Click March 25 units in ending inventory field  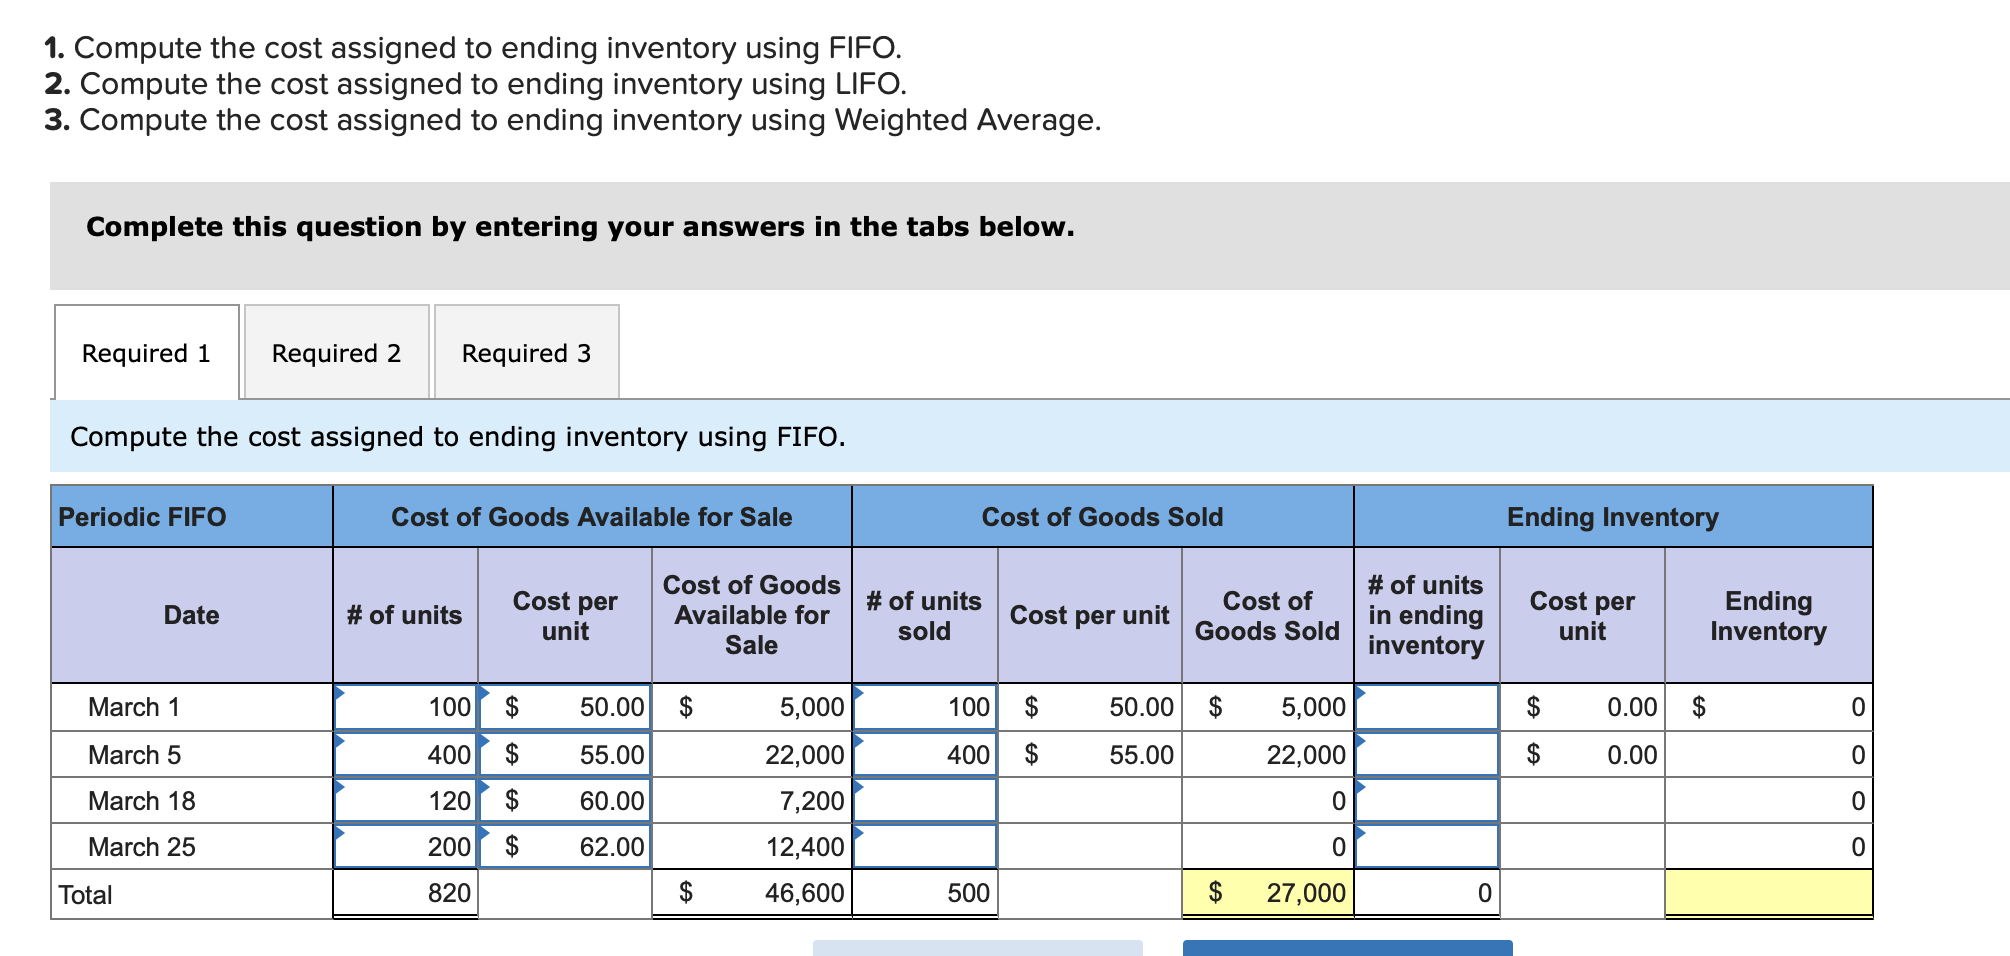[x=1427, y=846]
